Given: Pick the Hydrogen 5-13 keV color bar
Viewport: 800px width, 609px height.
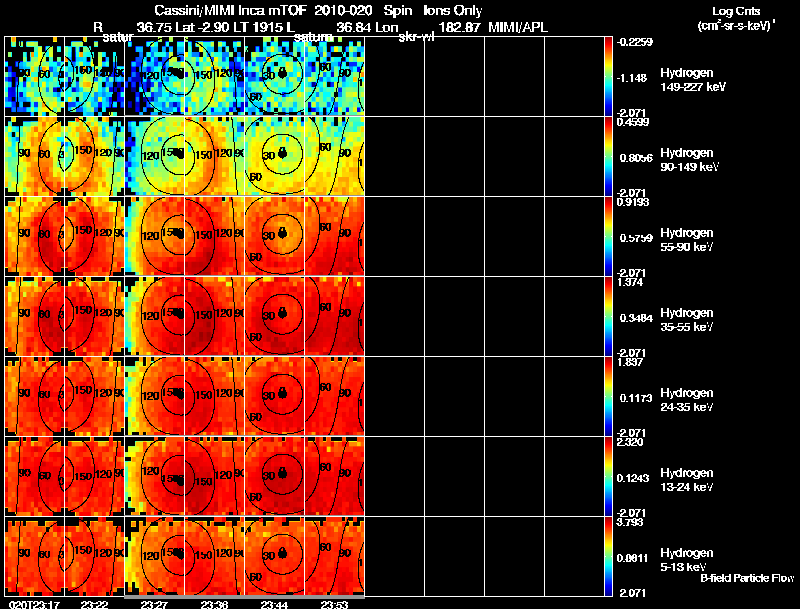Looking at the screenshot, I should [x=608, y=556].
